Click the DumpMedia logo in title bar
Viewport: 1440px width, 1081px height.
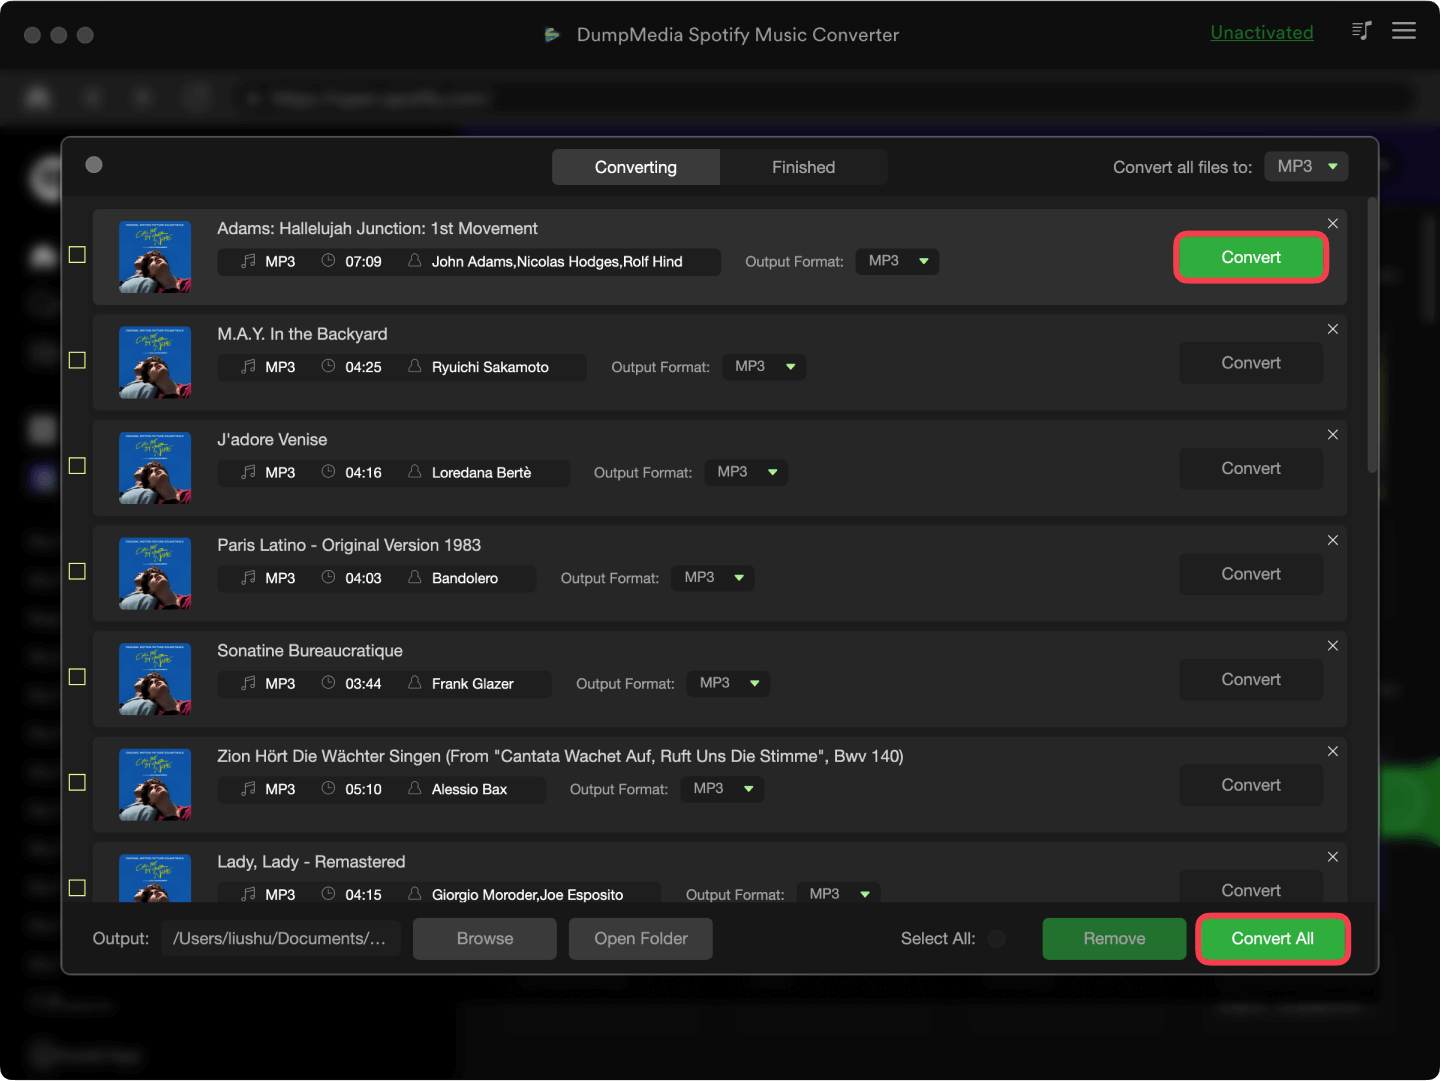click(x=552, y=35)
